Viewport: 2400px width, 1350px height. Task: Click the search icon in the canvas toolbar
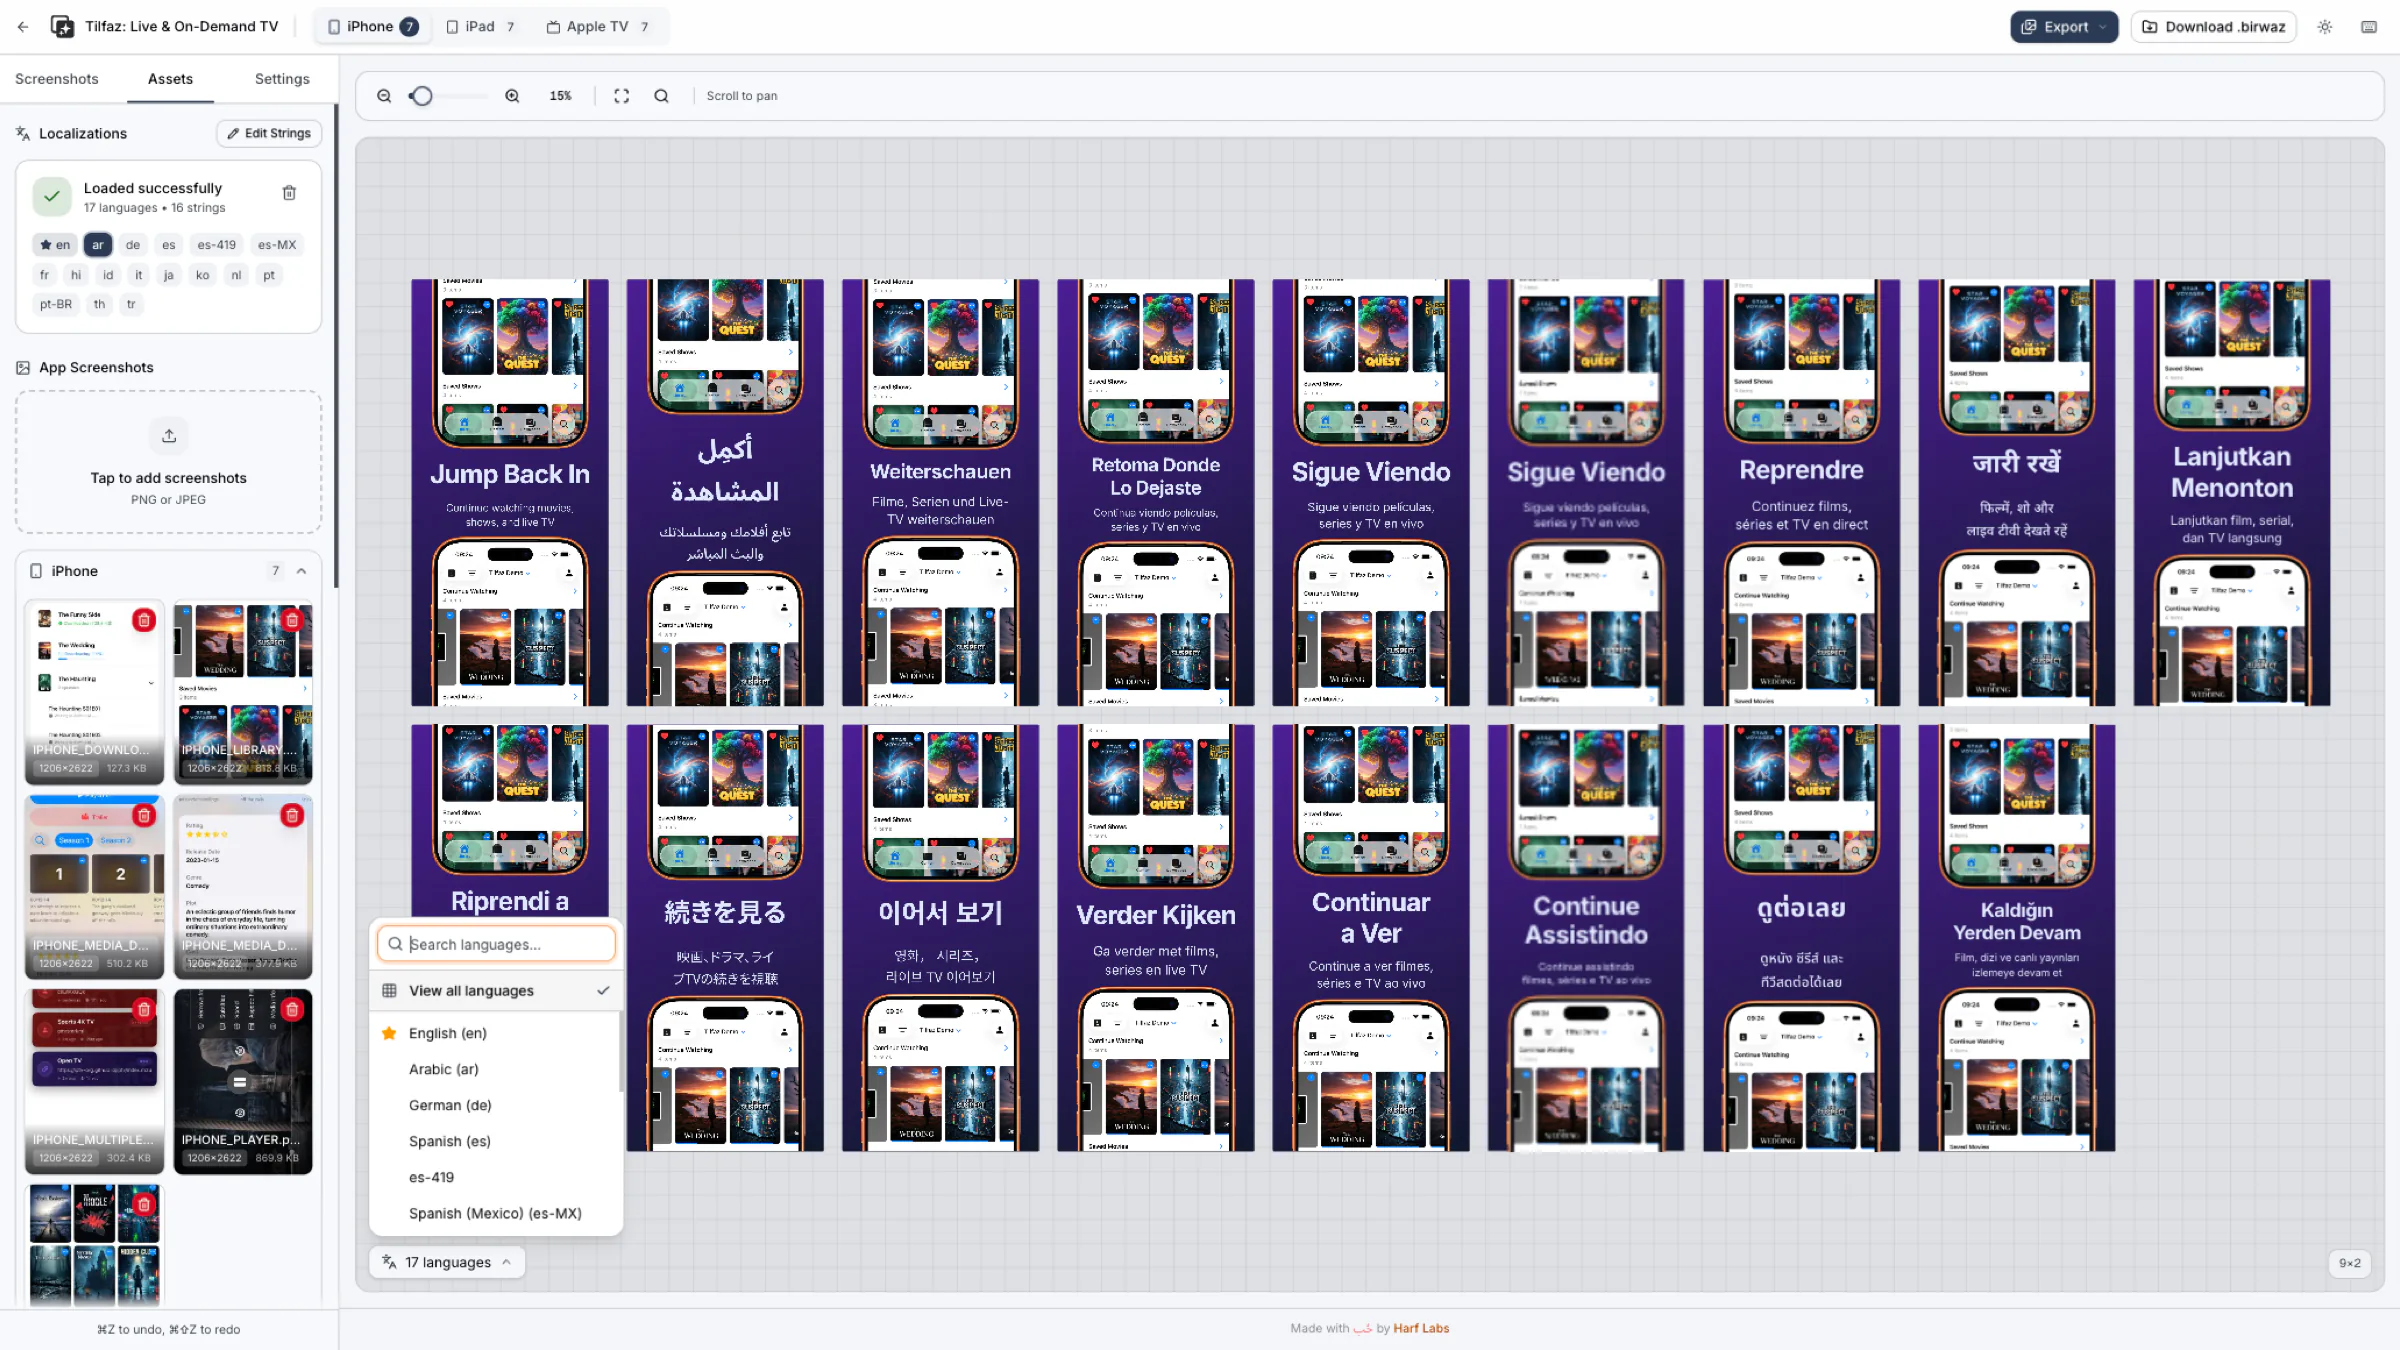coord(661,96)
